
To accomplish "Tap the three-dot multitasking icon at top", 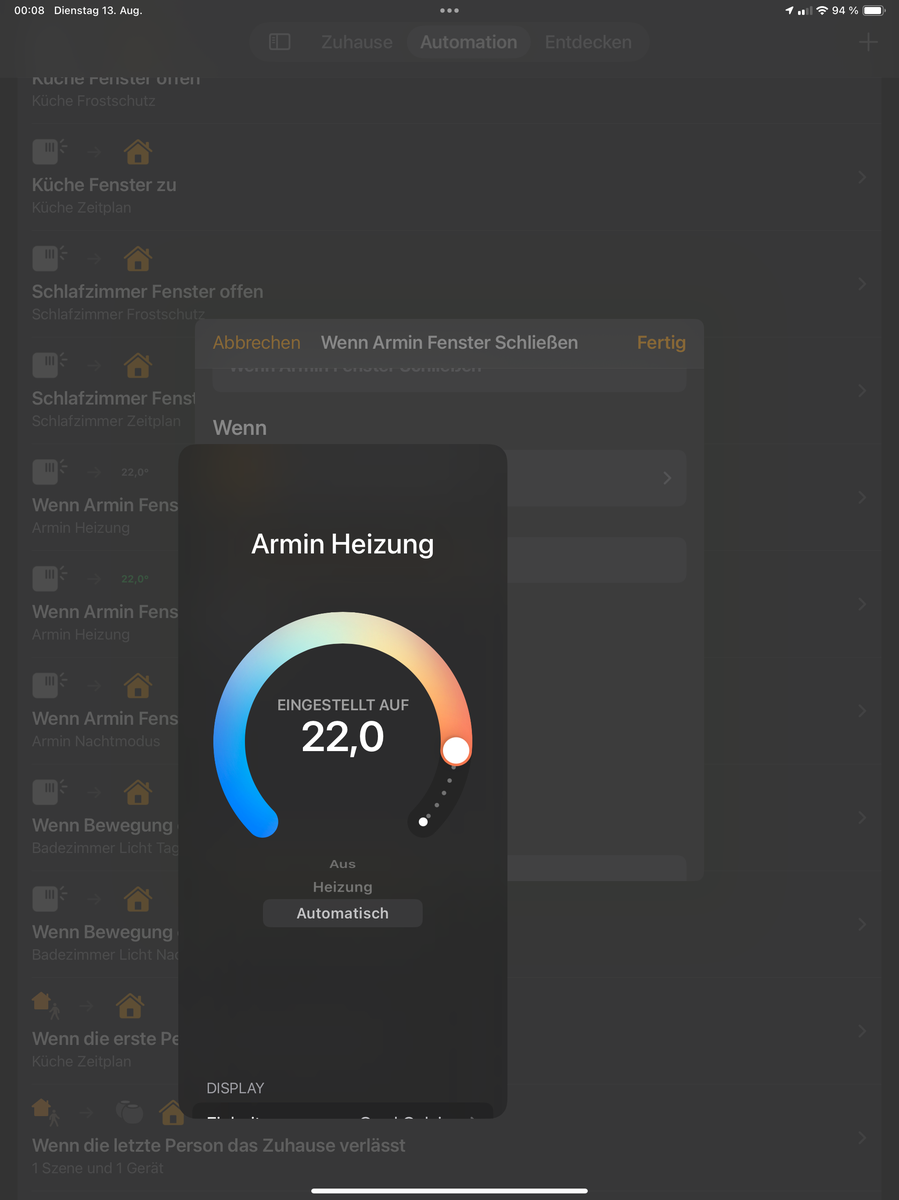I will (x=449, y=10).
